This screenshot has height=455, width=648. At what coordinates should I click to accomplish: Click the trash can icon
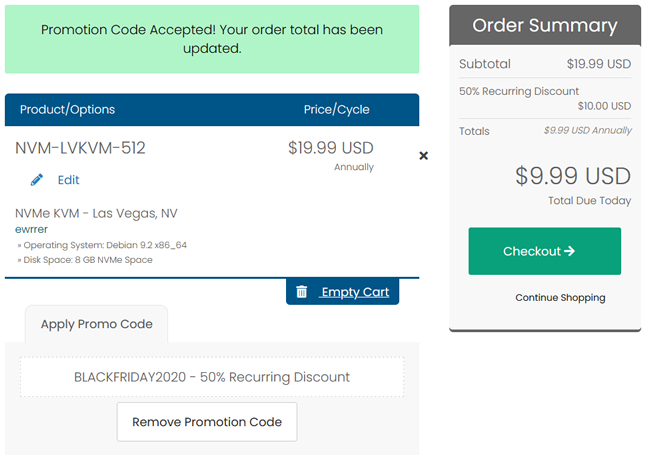pyautogui.click(x=301, y=292)
